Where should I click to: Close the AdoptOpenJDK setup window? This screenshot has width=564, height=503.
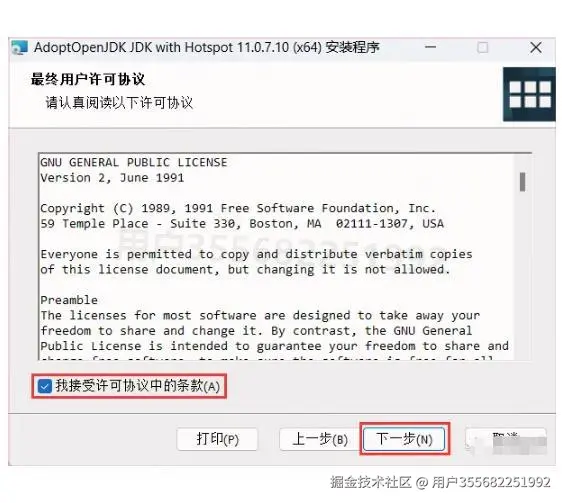[x=536, y=47]
